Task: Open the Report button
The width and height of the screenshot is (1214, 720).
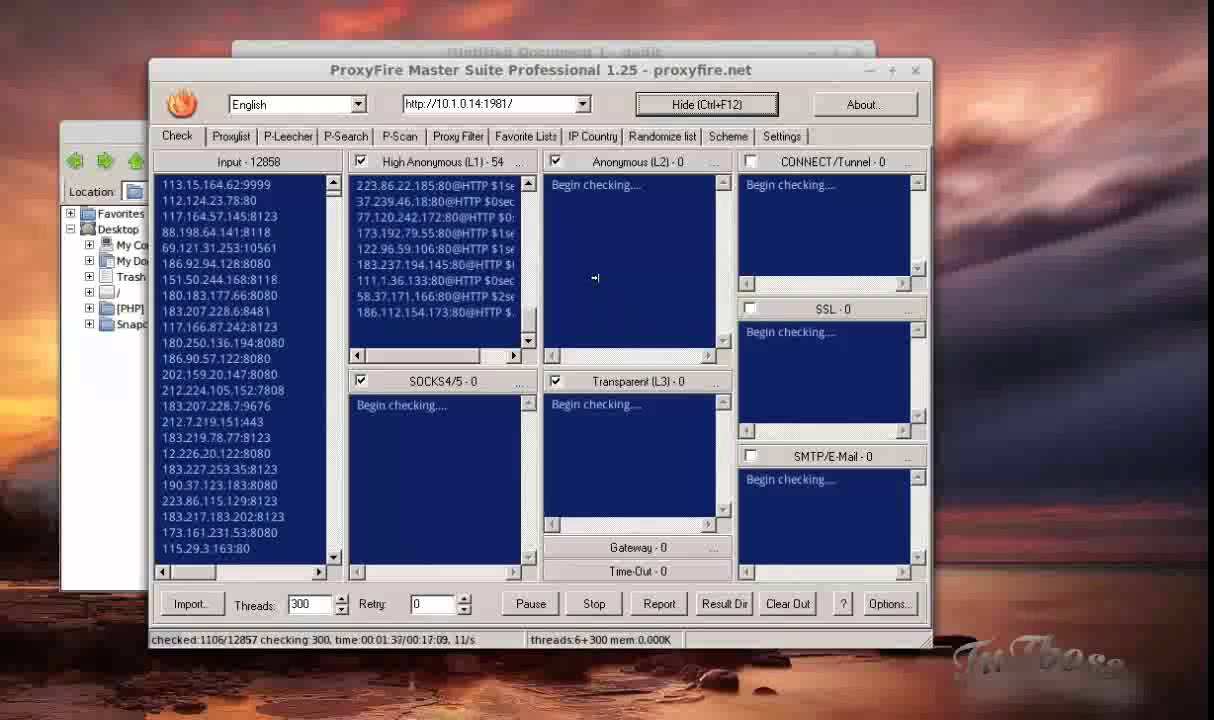Action: (659, 603)
